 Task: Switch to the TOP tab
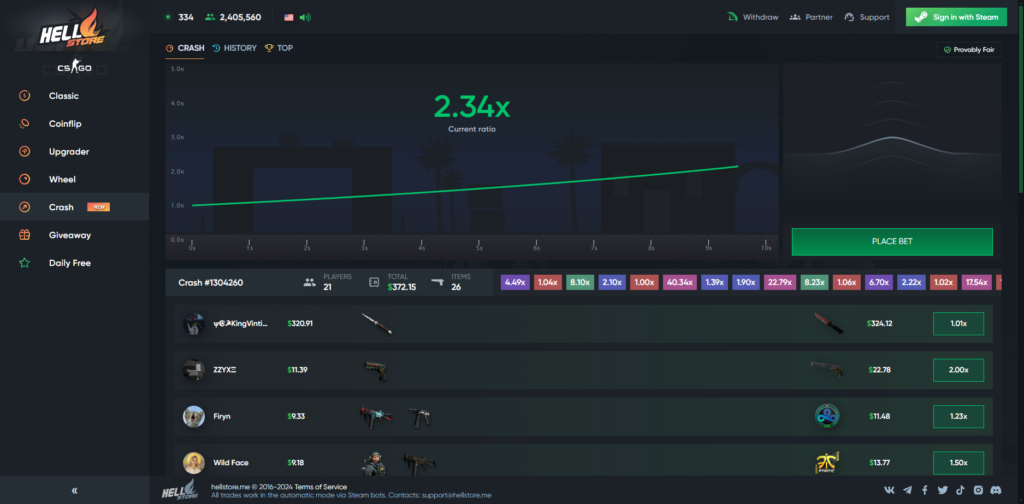tap(279, 48)
